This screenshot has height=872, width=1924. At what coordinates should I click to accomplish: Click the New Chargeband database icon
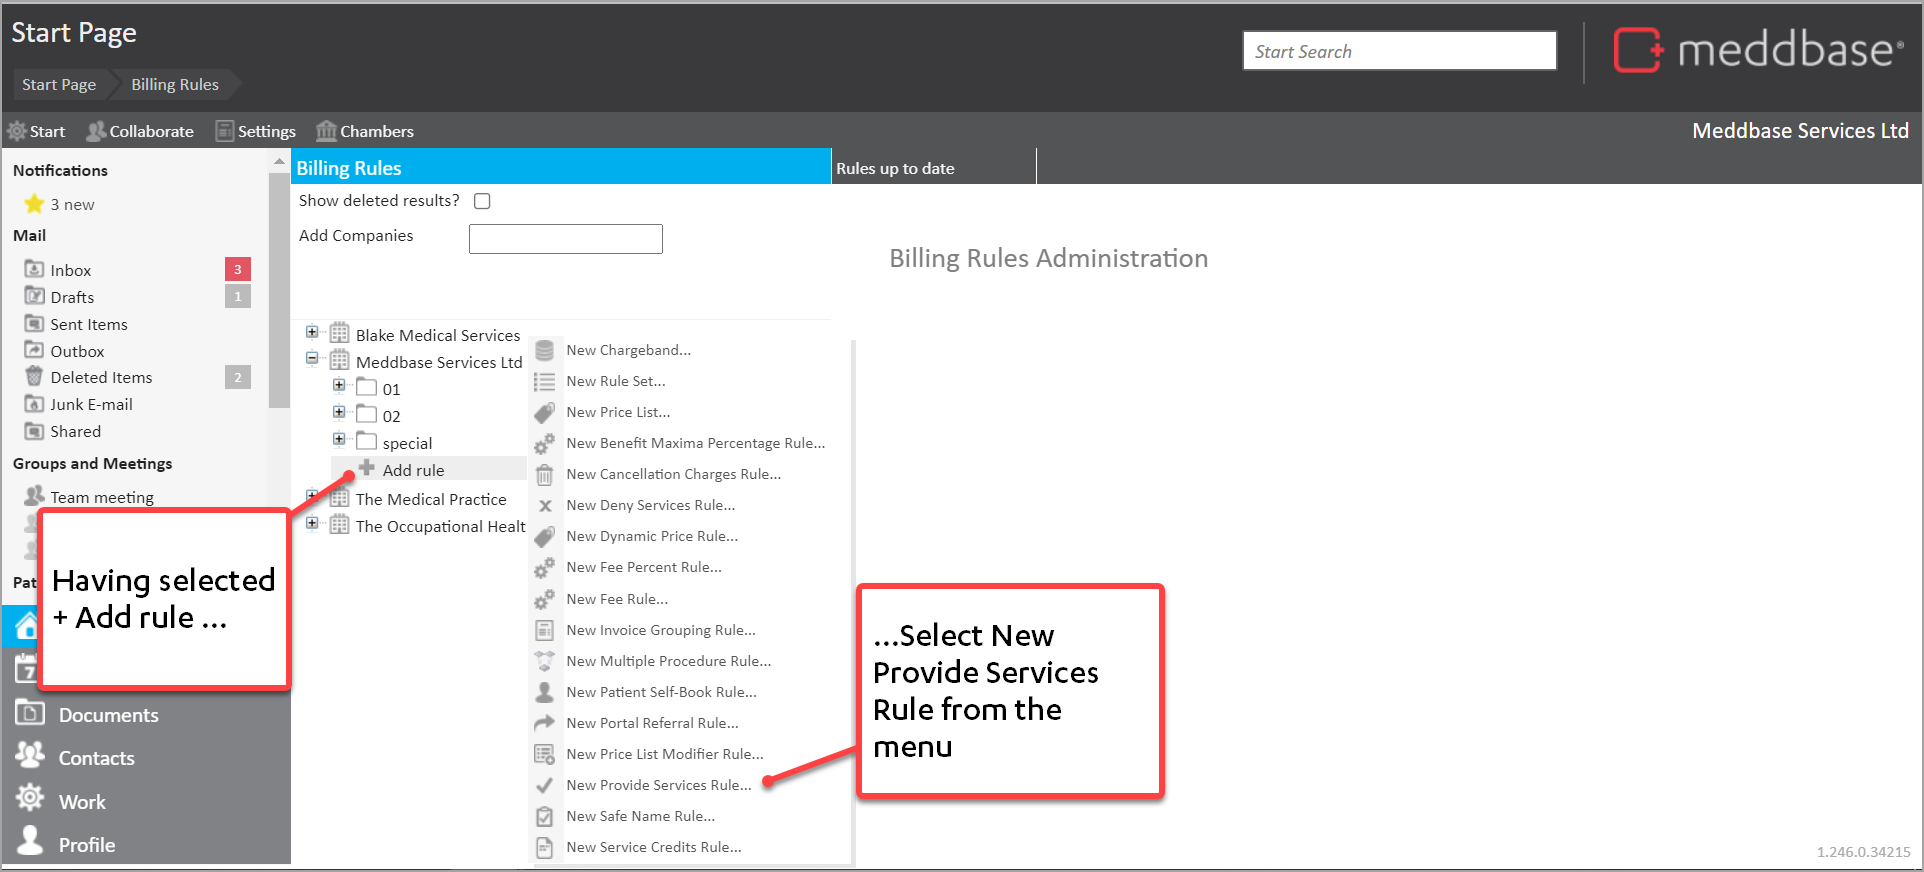[544, 351]
